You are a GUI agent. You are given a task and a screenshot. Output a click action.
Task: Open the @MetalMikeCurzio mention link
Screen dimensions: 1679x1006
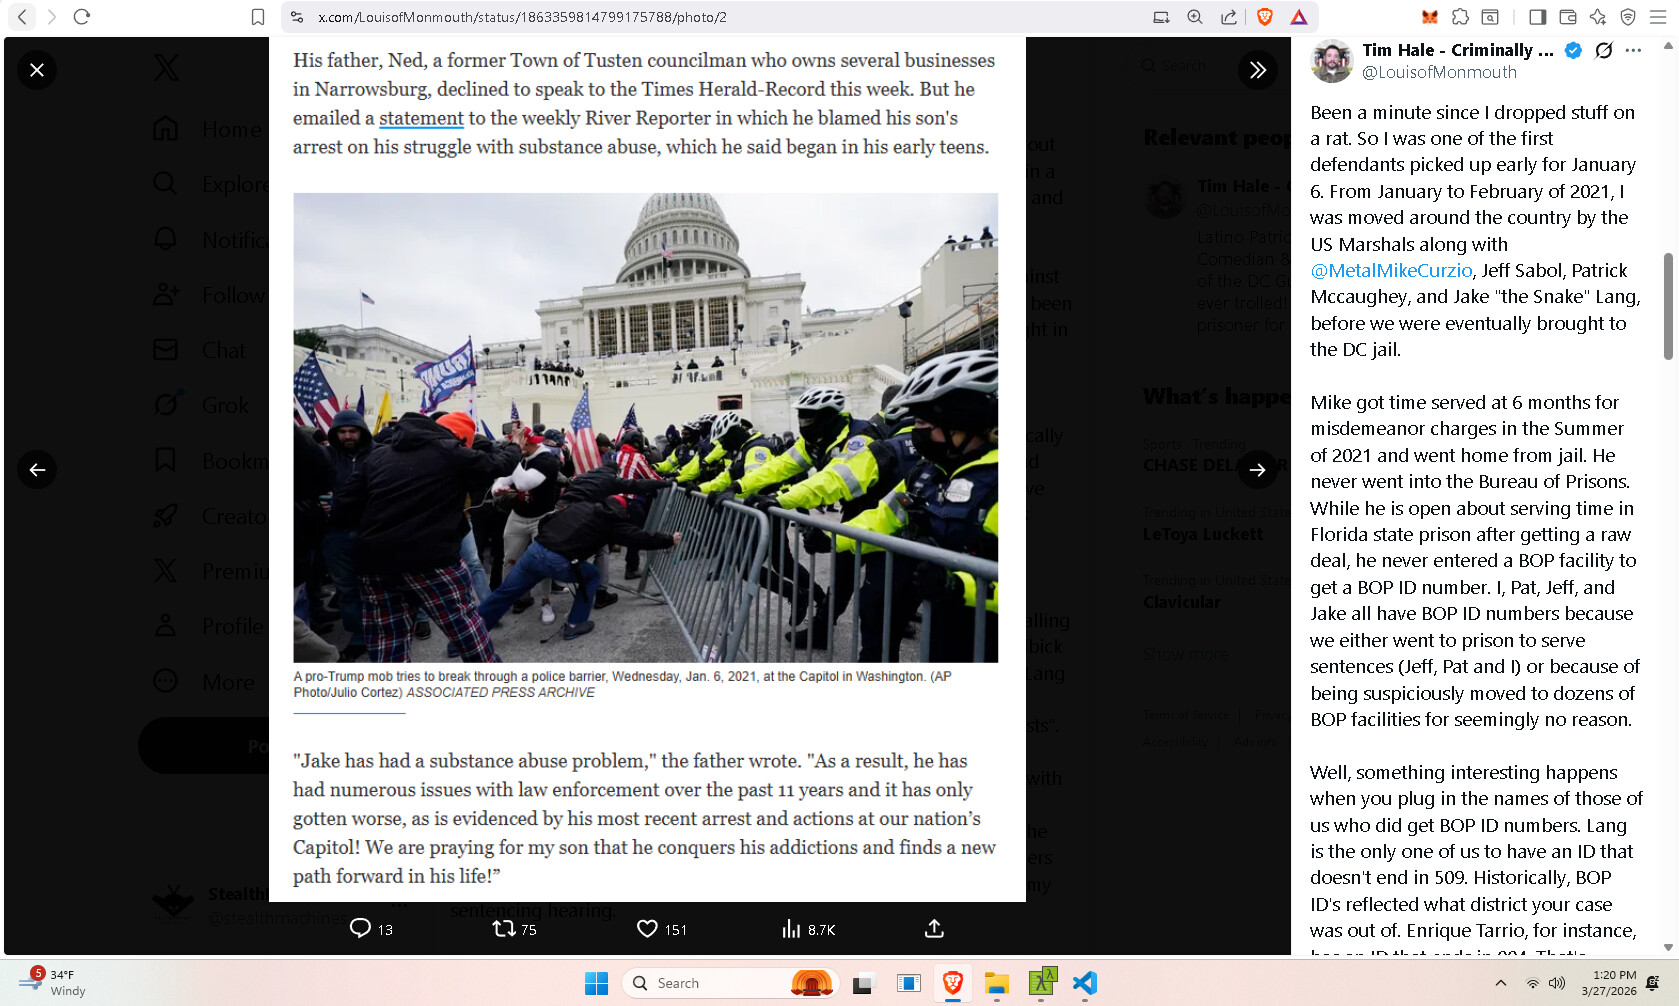point(1391,271)
